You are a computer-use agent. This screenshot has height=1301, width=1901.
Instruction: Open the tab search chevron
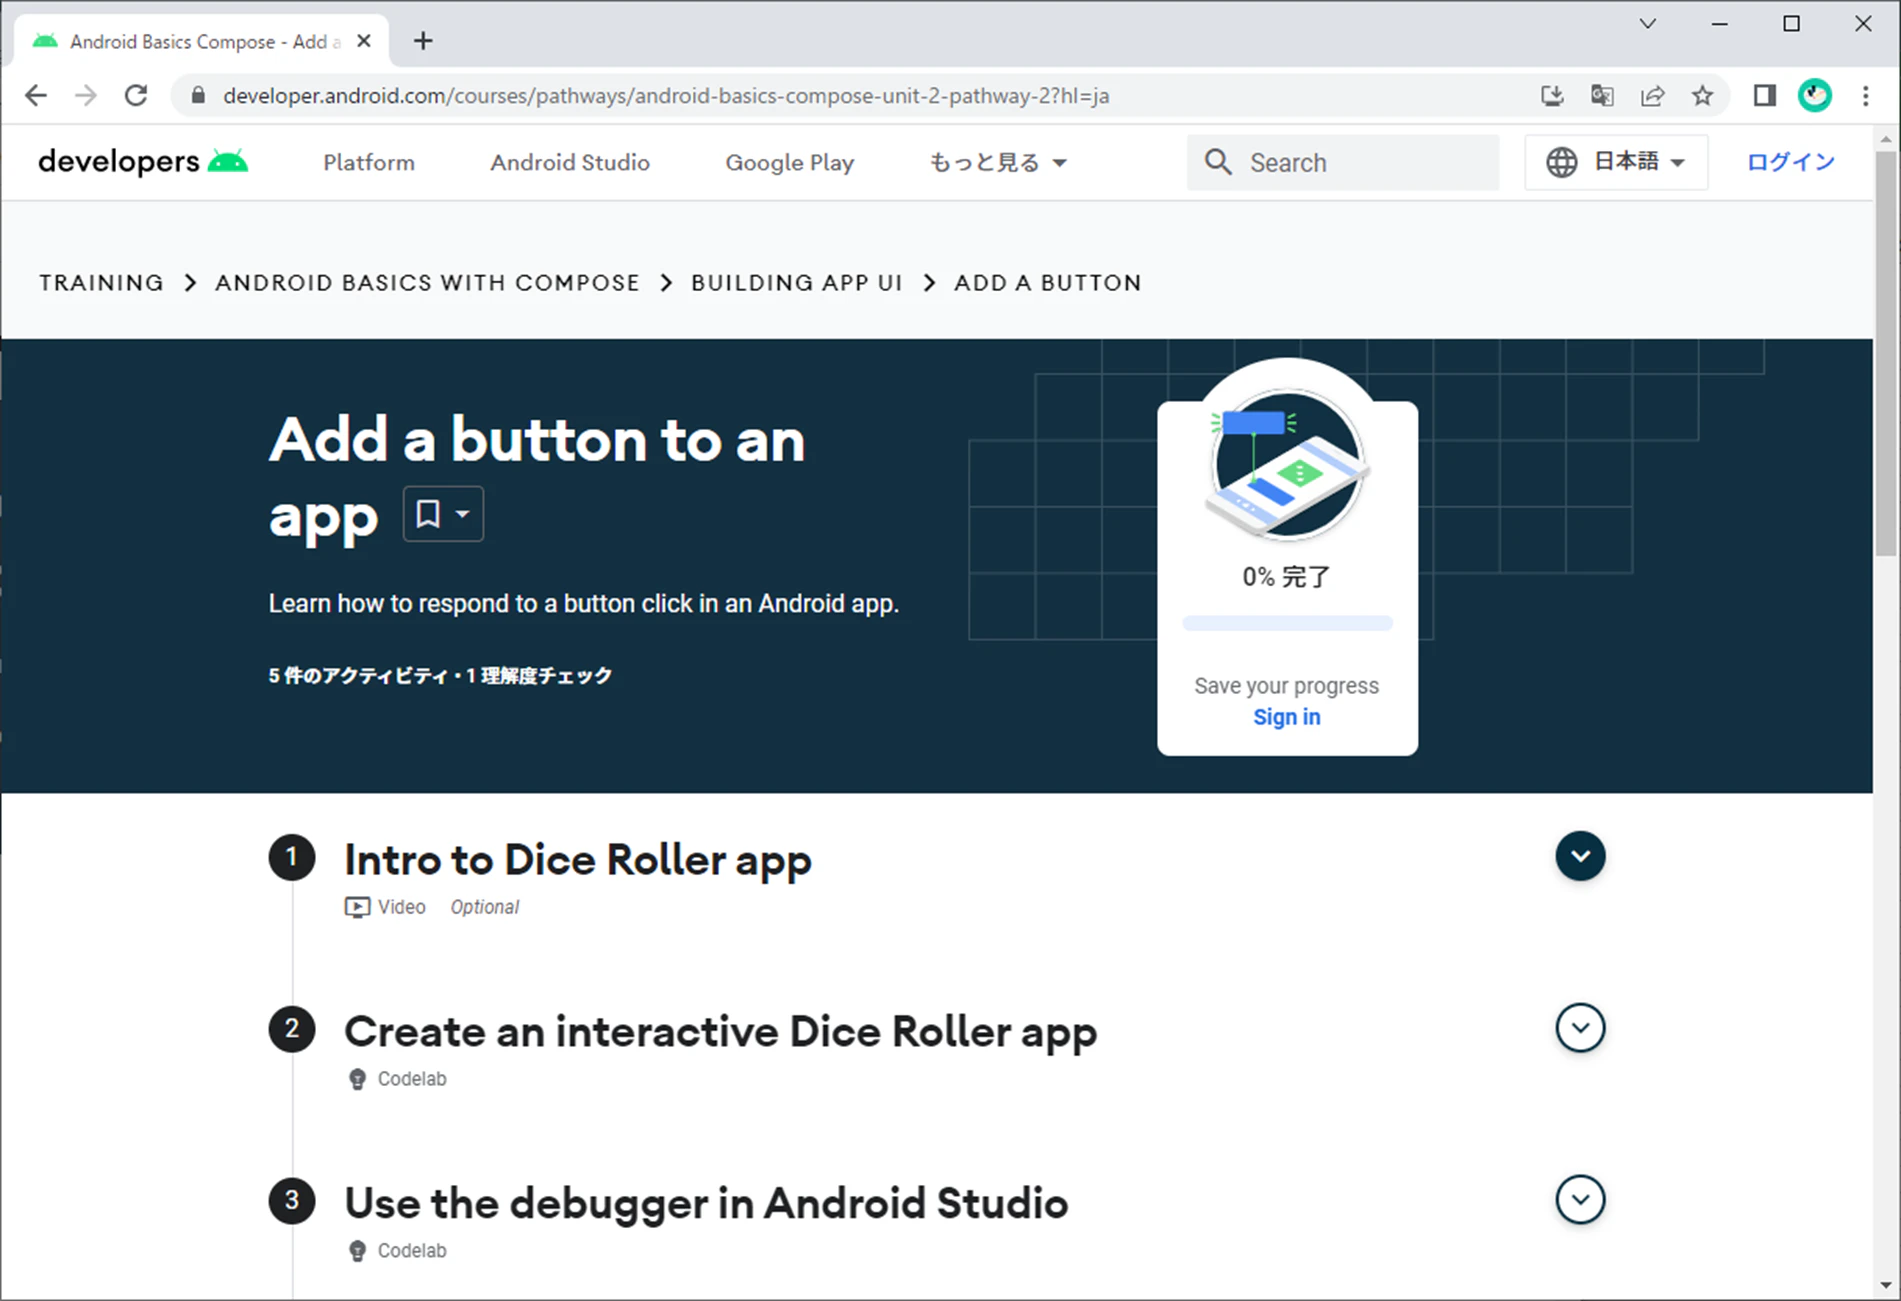1648,23
